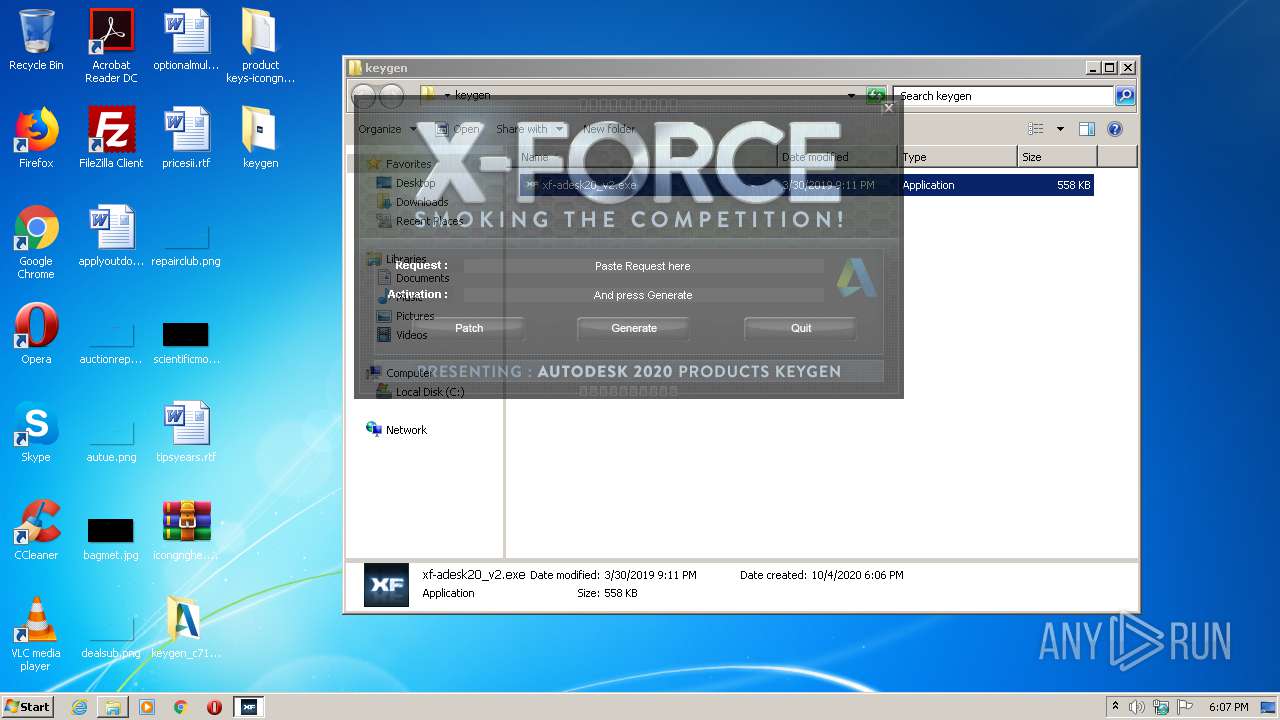
Task: Launch the Opera desktop shortcut
Action: 36,334
